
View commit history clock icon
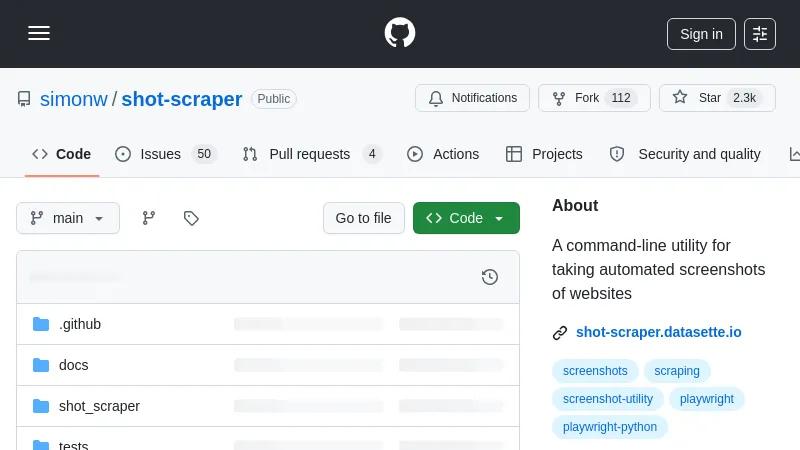(490, 277)
